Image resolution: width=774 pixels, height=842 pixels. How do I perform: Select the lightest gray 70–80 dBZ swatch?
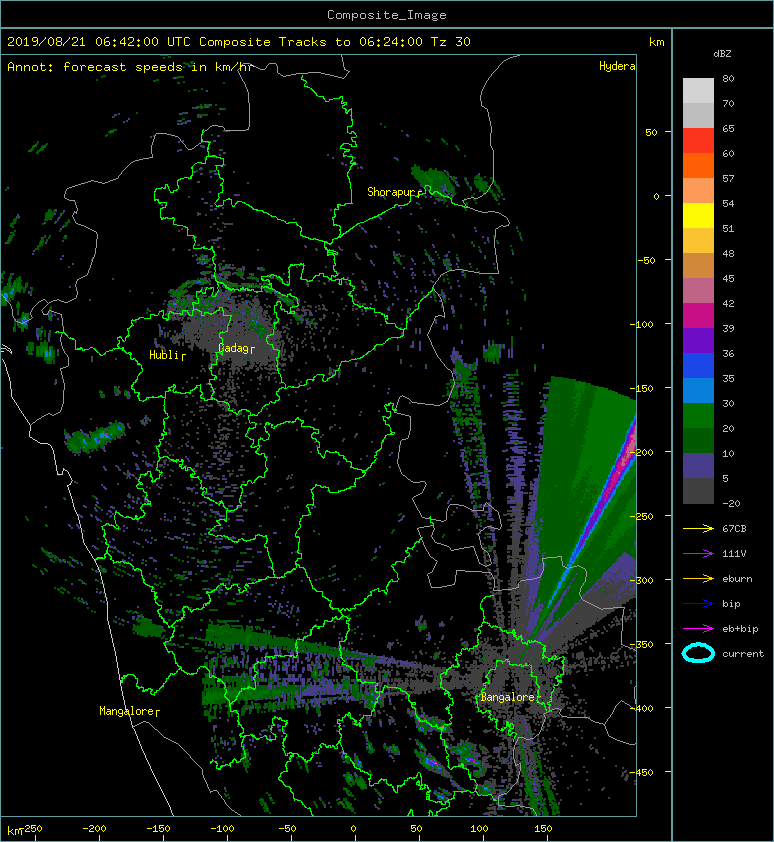[x=698, y=91]
